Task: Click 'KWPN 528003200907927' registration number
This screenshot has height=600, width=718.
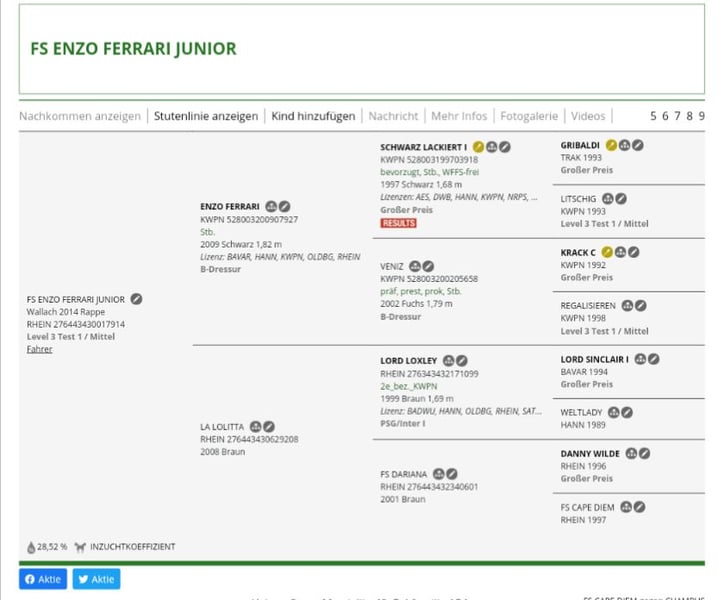Action: [x=249, y=219]
